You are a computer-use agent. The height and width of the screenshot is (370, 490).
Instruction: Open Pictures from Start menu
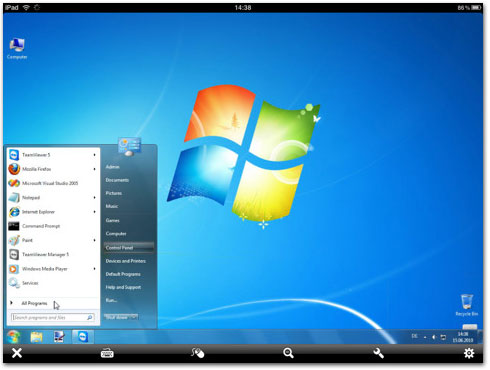tap(114, 193)
